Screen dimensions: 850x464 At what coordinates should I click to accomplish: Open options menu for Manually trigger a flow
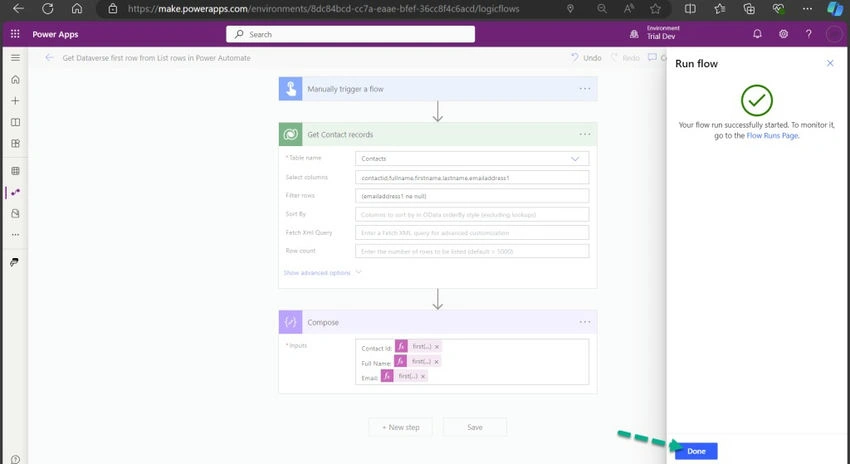(x=584, y=89)
